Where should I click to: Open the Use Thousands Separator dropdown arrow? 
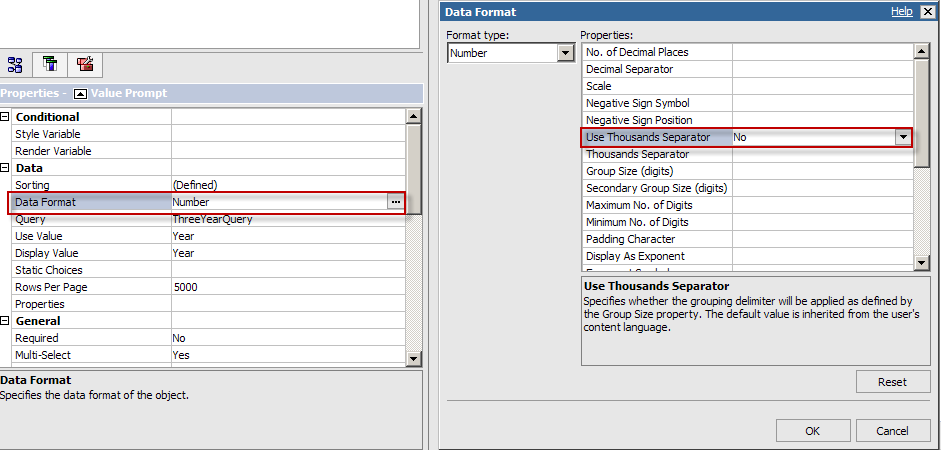point(904,137)
